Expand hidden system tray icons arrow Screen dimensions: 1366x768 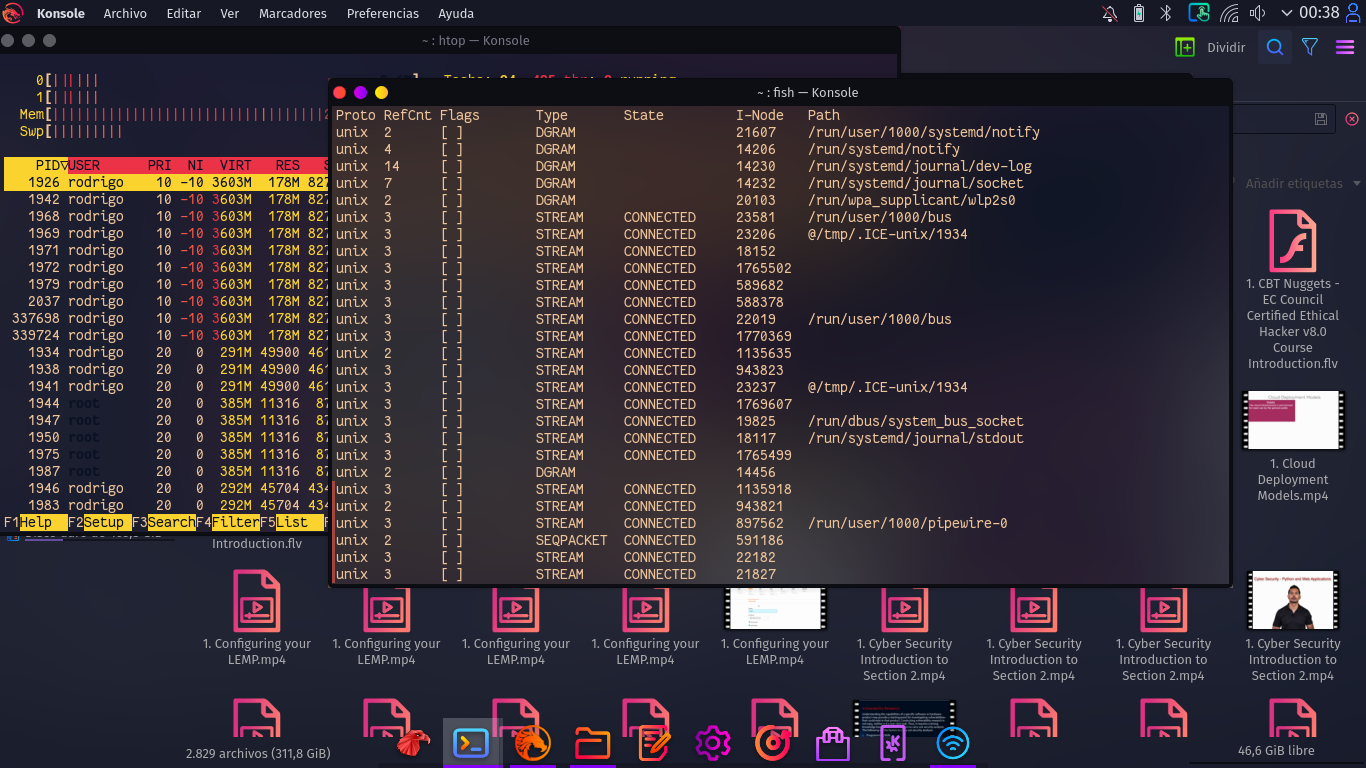pos(1286,13)
